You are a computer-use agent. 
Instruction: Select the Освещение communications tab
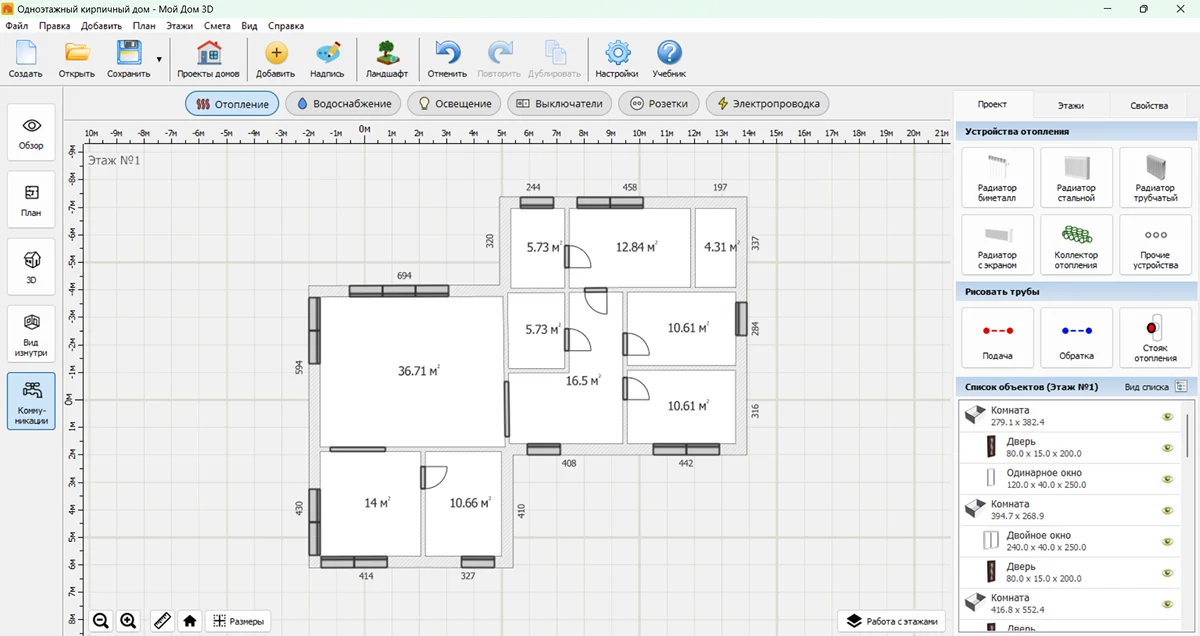point(454,103)
